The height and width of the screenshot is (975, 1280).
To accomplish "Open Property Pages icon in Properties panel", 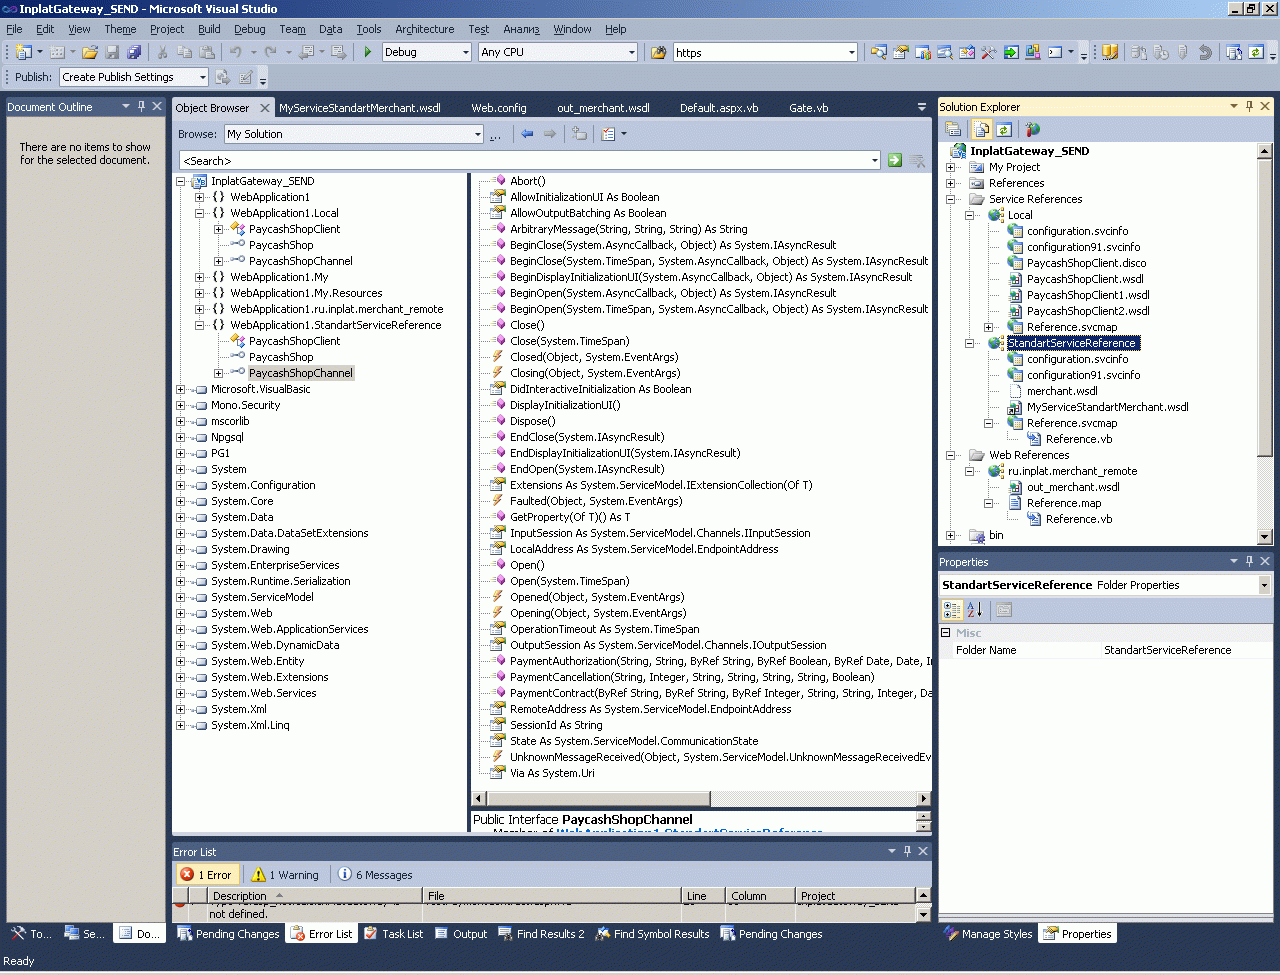I will point(1004,610).
